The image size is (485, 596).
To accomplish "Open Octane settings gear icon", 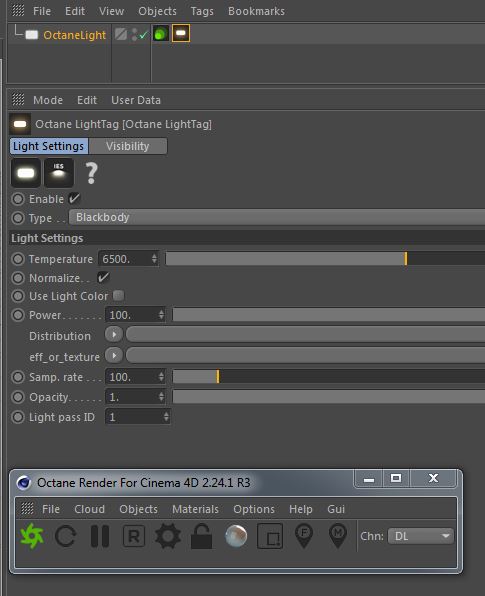I will tap(168, 536).
